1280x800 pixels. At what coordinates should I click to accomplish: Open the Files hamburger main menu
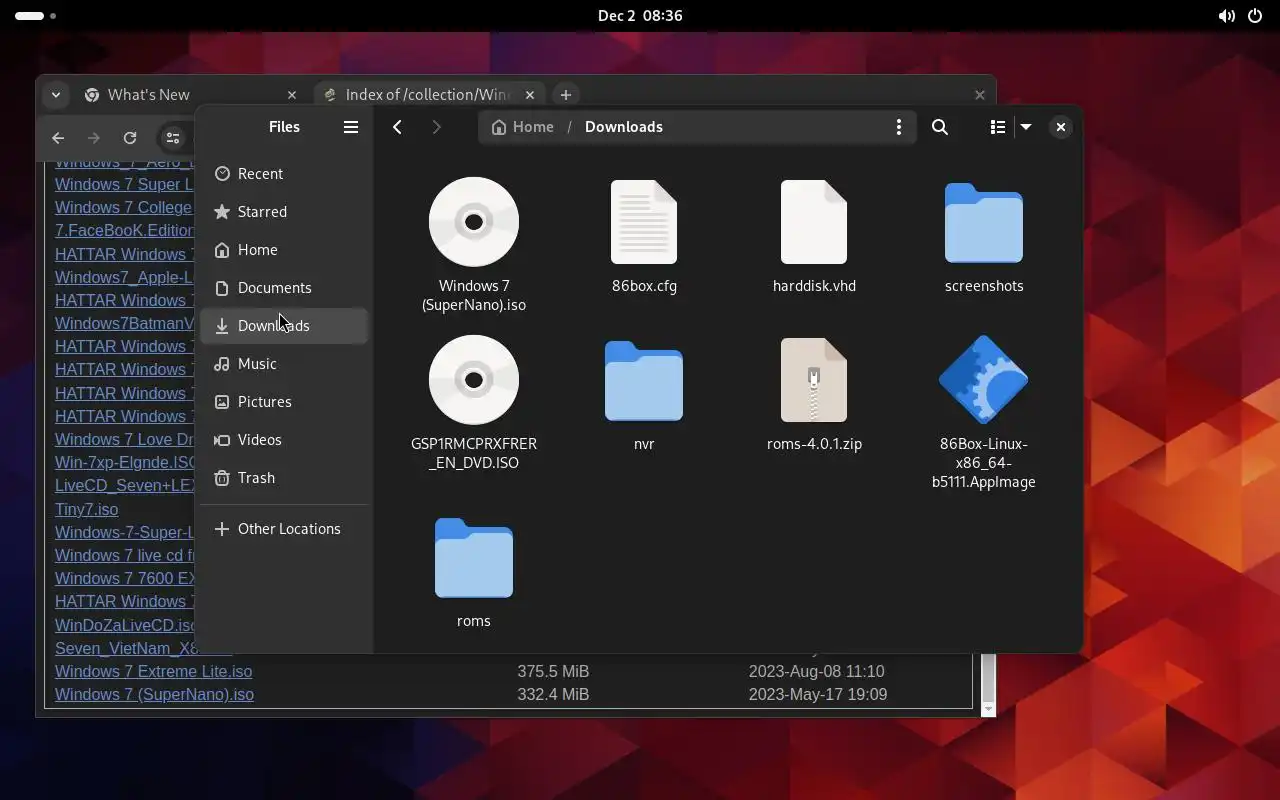click(351, 127)
